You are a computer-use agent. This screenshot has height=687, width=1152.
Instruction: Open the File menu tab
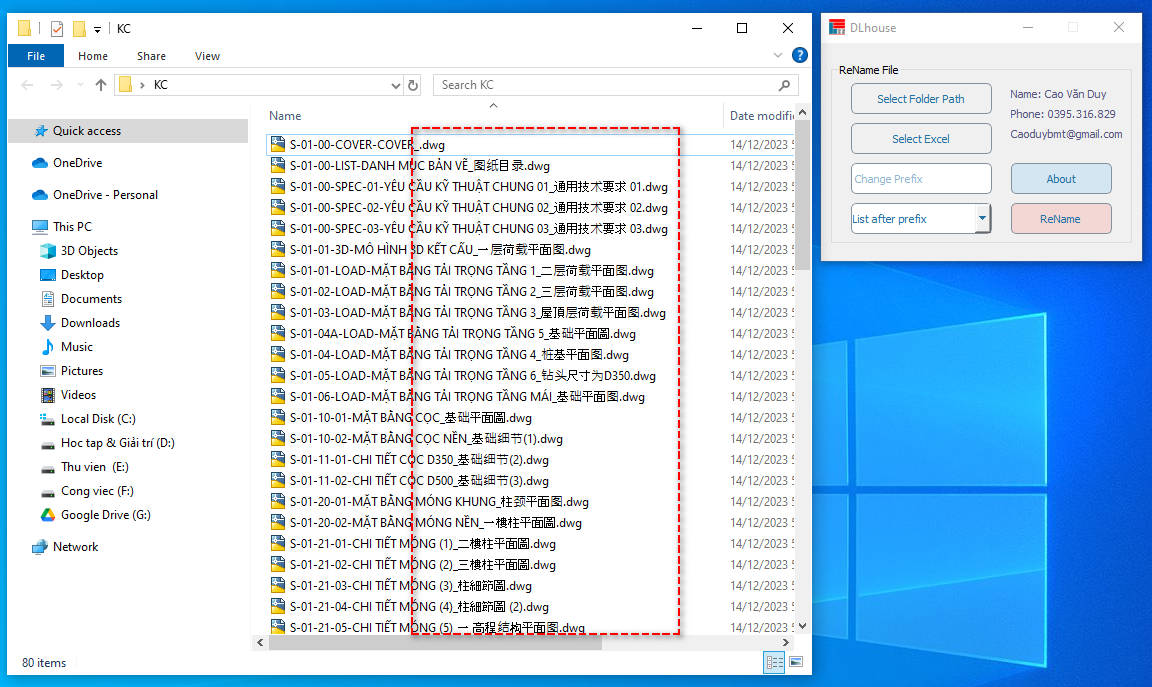36,56
